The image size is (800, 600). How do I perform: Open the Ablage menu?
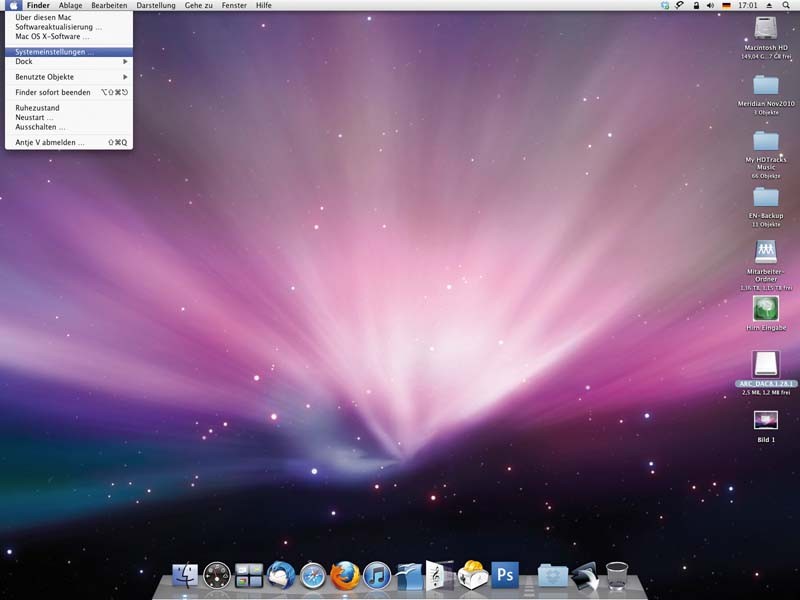point(70,5)
